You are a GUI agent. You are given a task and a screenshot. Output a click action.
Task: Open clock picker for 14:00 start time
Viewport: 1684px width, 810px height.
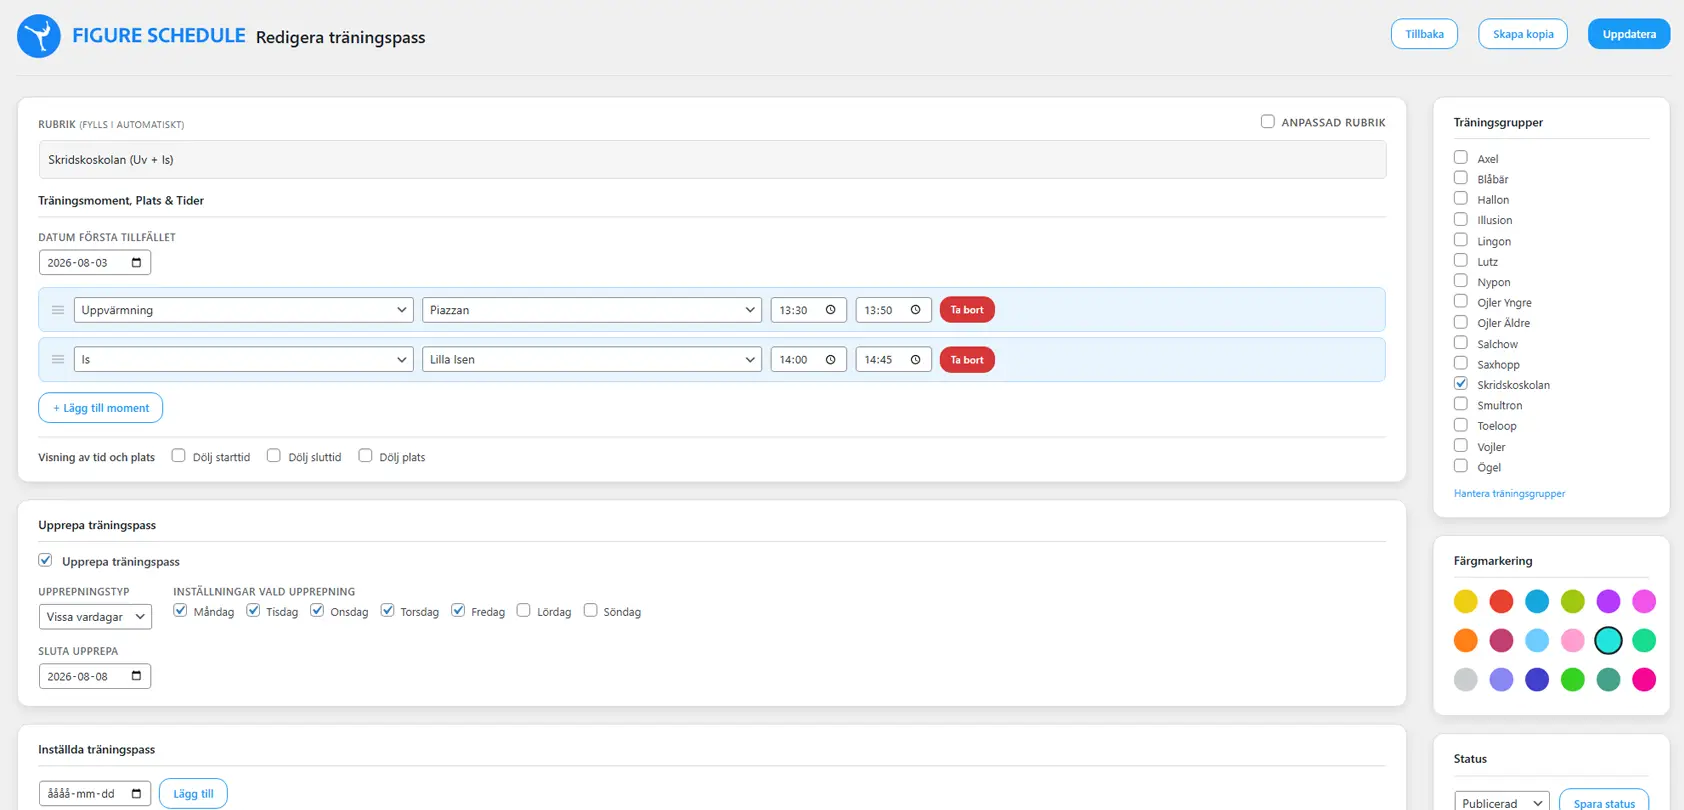(x=830, y=360)
